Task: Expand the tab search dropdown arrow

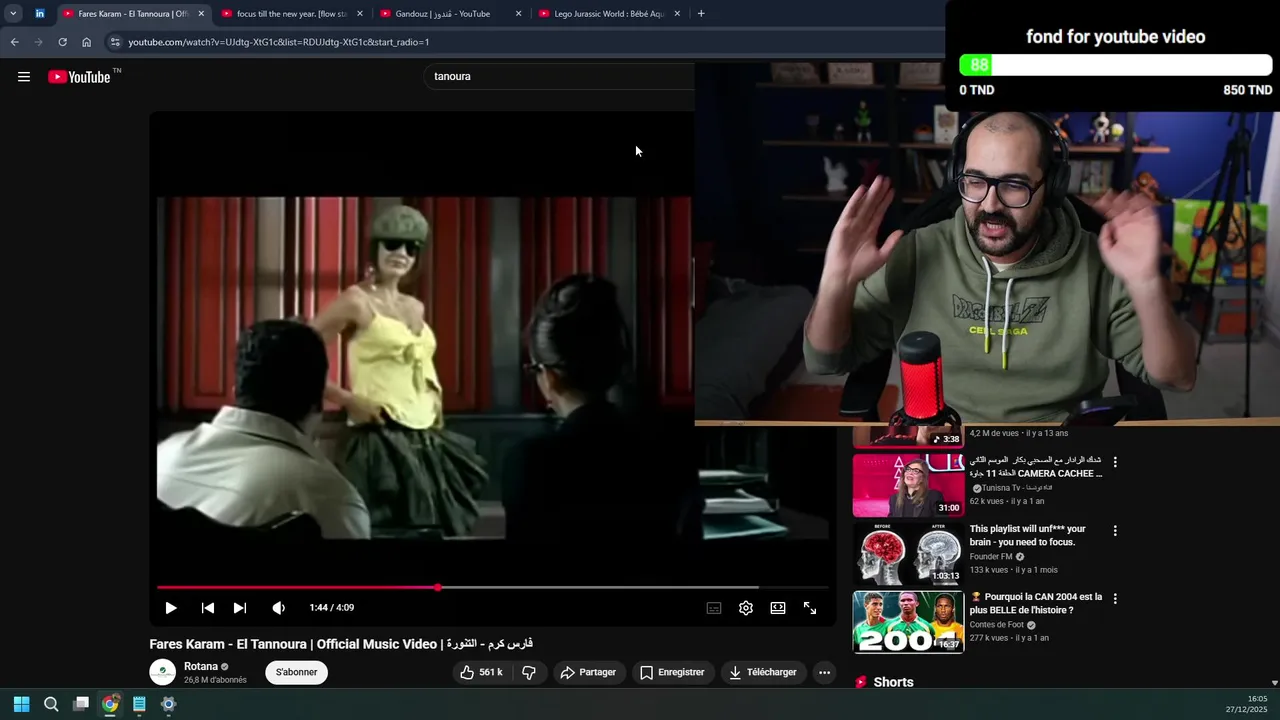Action: [x=13, y=14]
